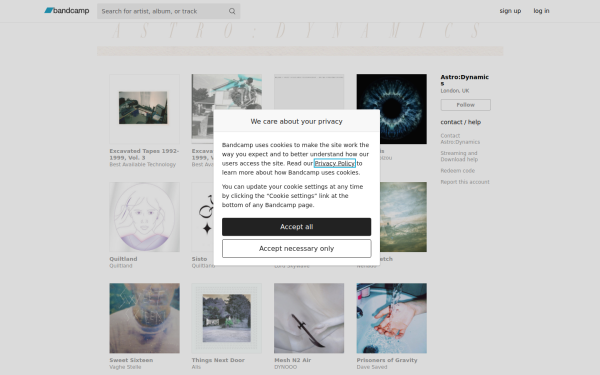
Task: Click the Sweet Sixteen title text
Action: [131, 360]
